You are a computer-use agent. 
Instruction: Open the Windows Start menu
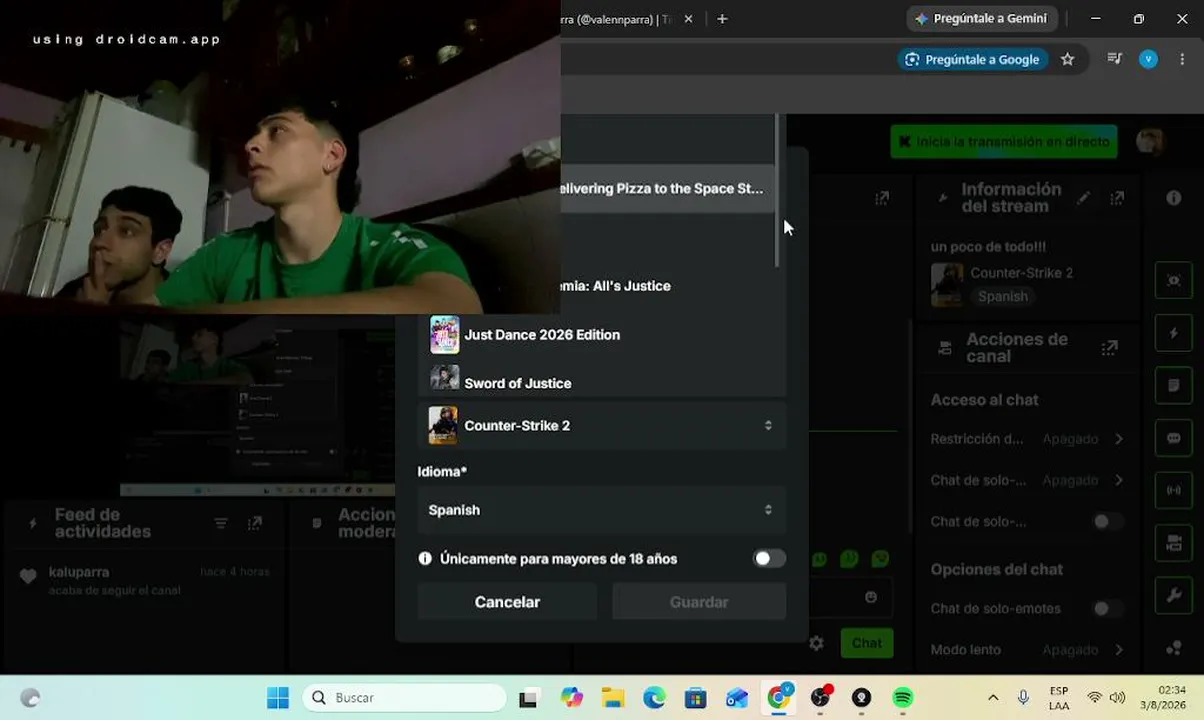point(278,698)
